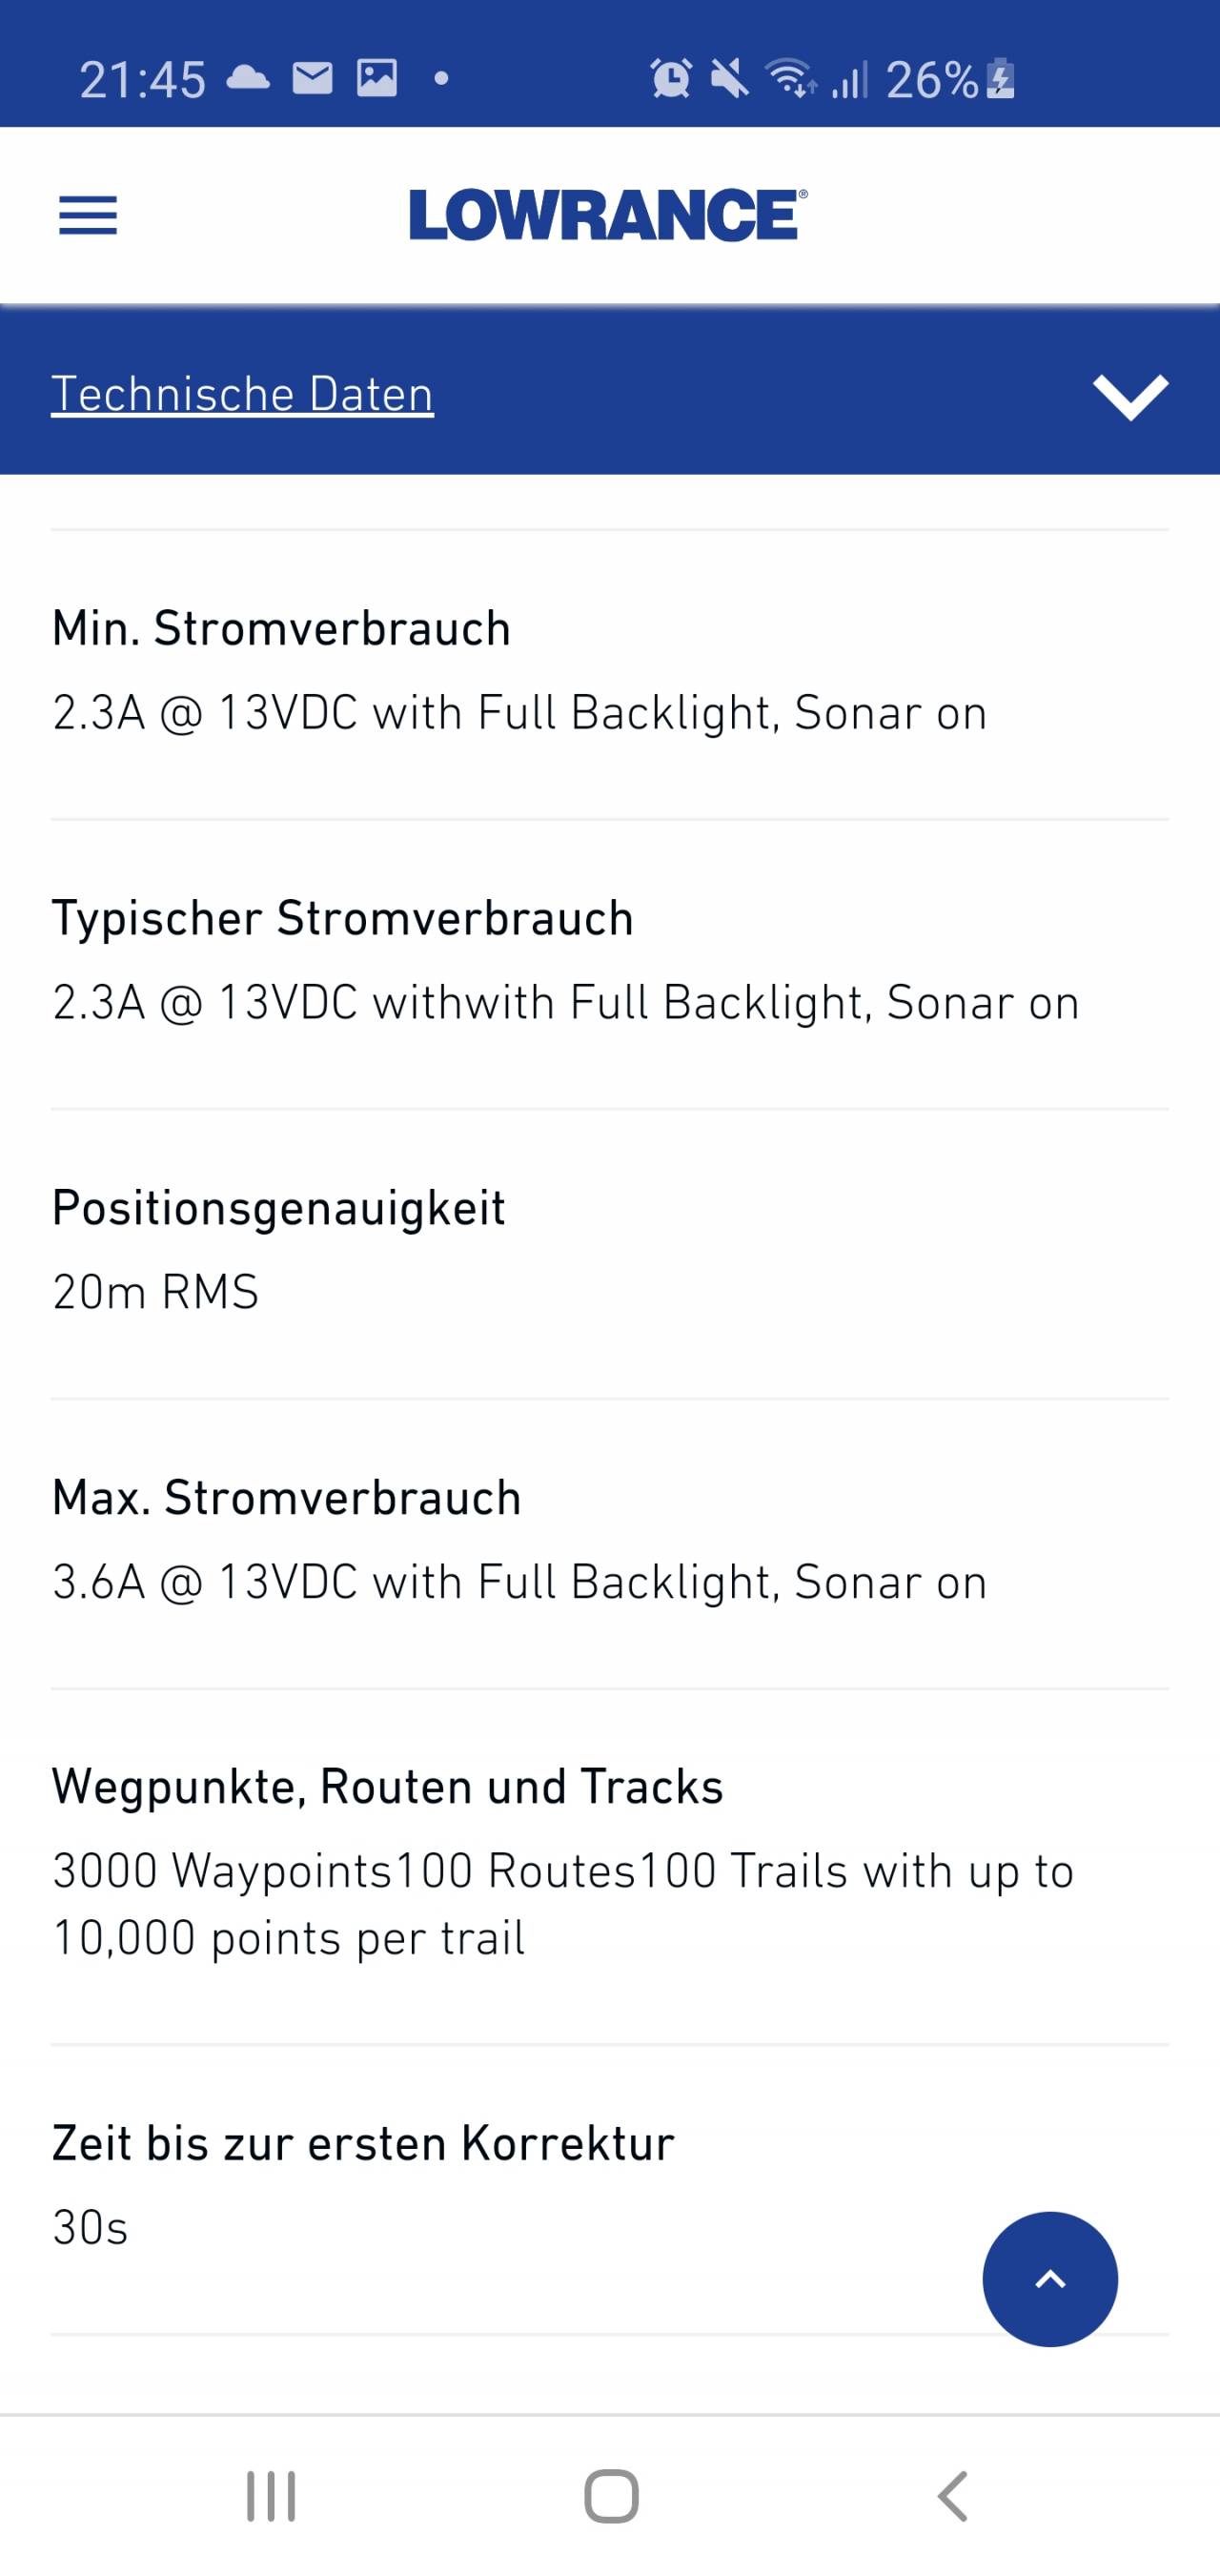Image resolution: width=1220 pixels, height=2576 pixels.
Task: Tap the Android back navigation button
Action: click(x=953, y=2496)
